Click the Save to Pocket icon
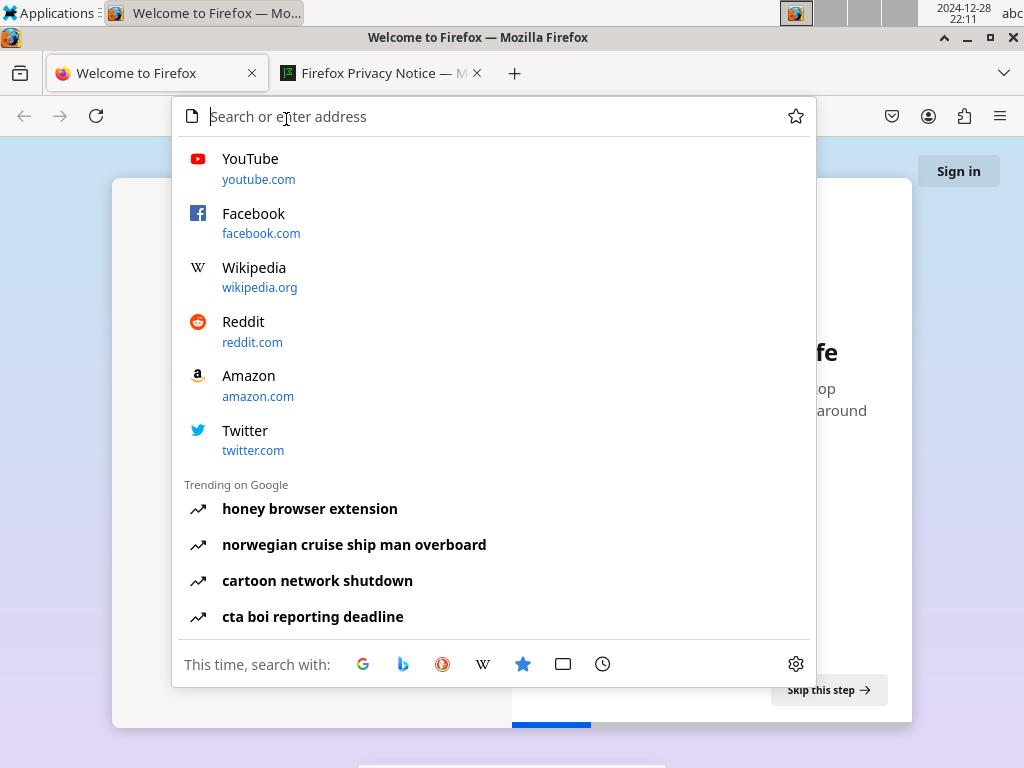 coord(892,116)
